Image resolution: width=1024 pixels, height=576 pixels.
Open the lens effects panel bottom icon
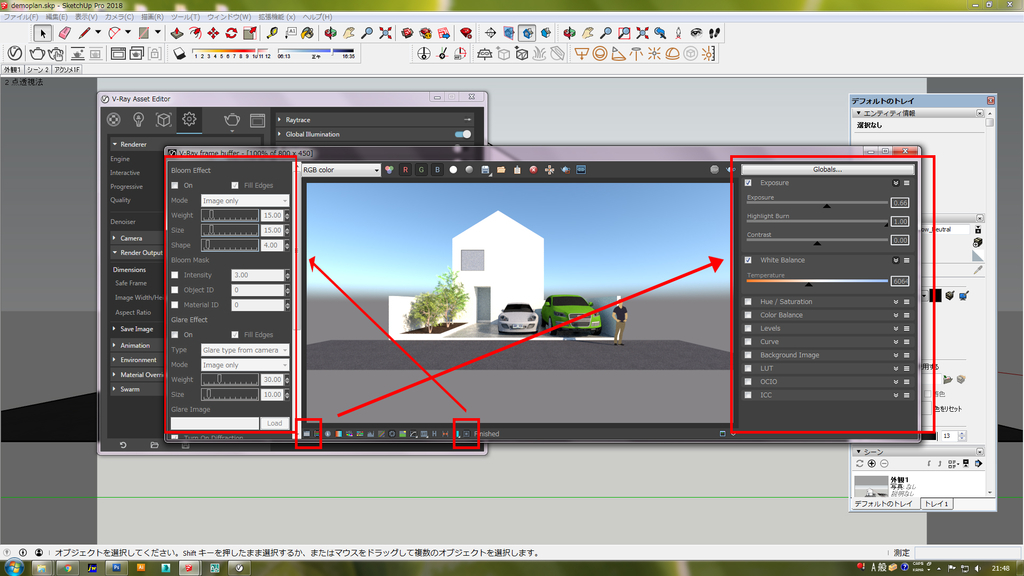pyautogui.click(x=466, y=434)
